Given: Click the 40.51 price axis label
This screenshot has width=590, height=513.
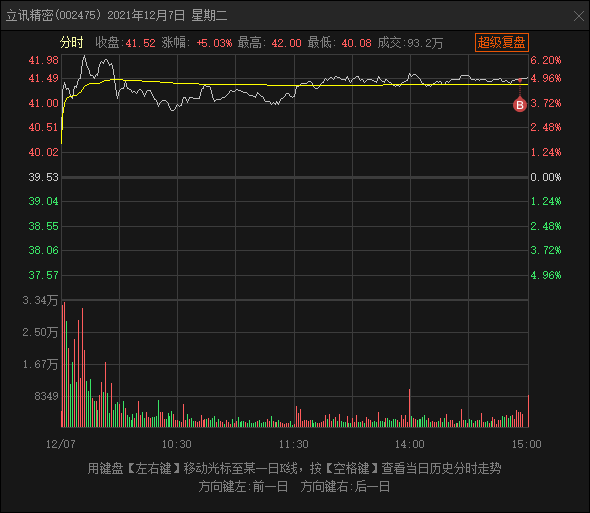Looking at the screenshot, I should coord(44,127).
